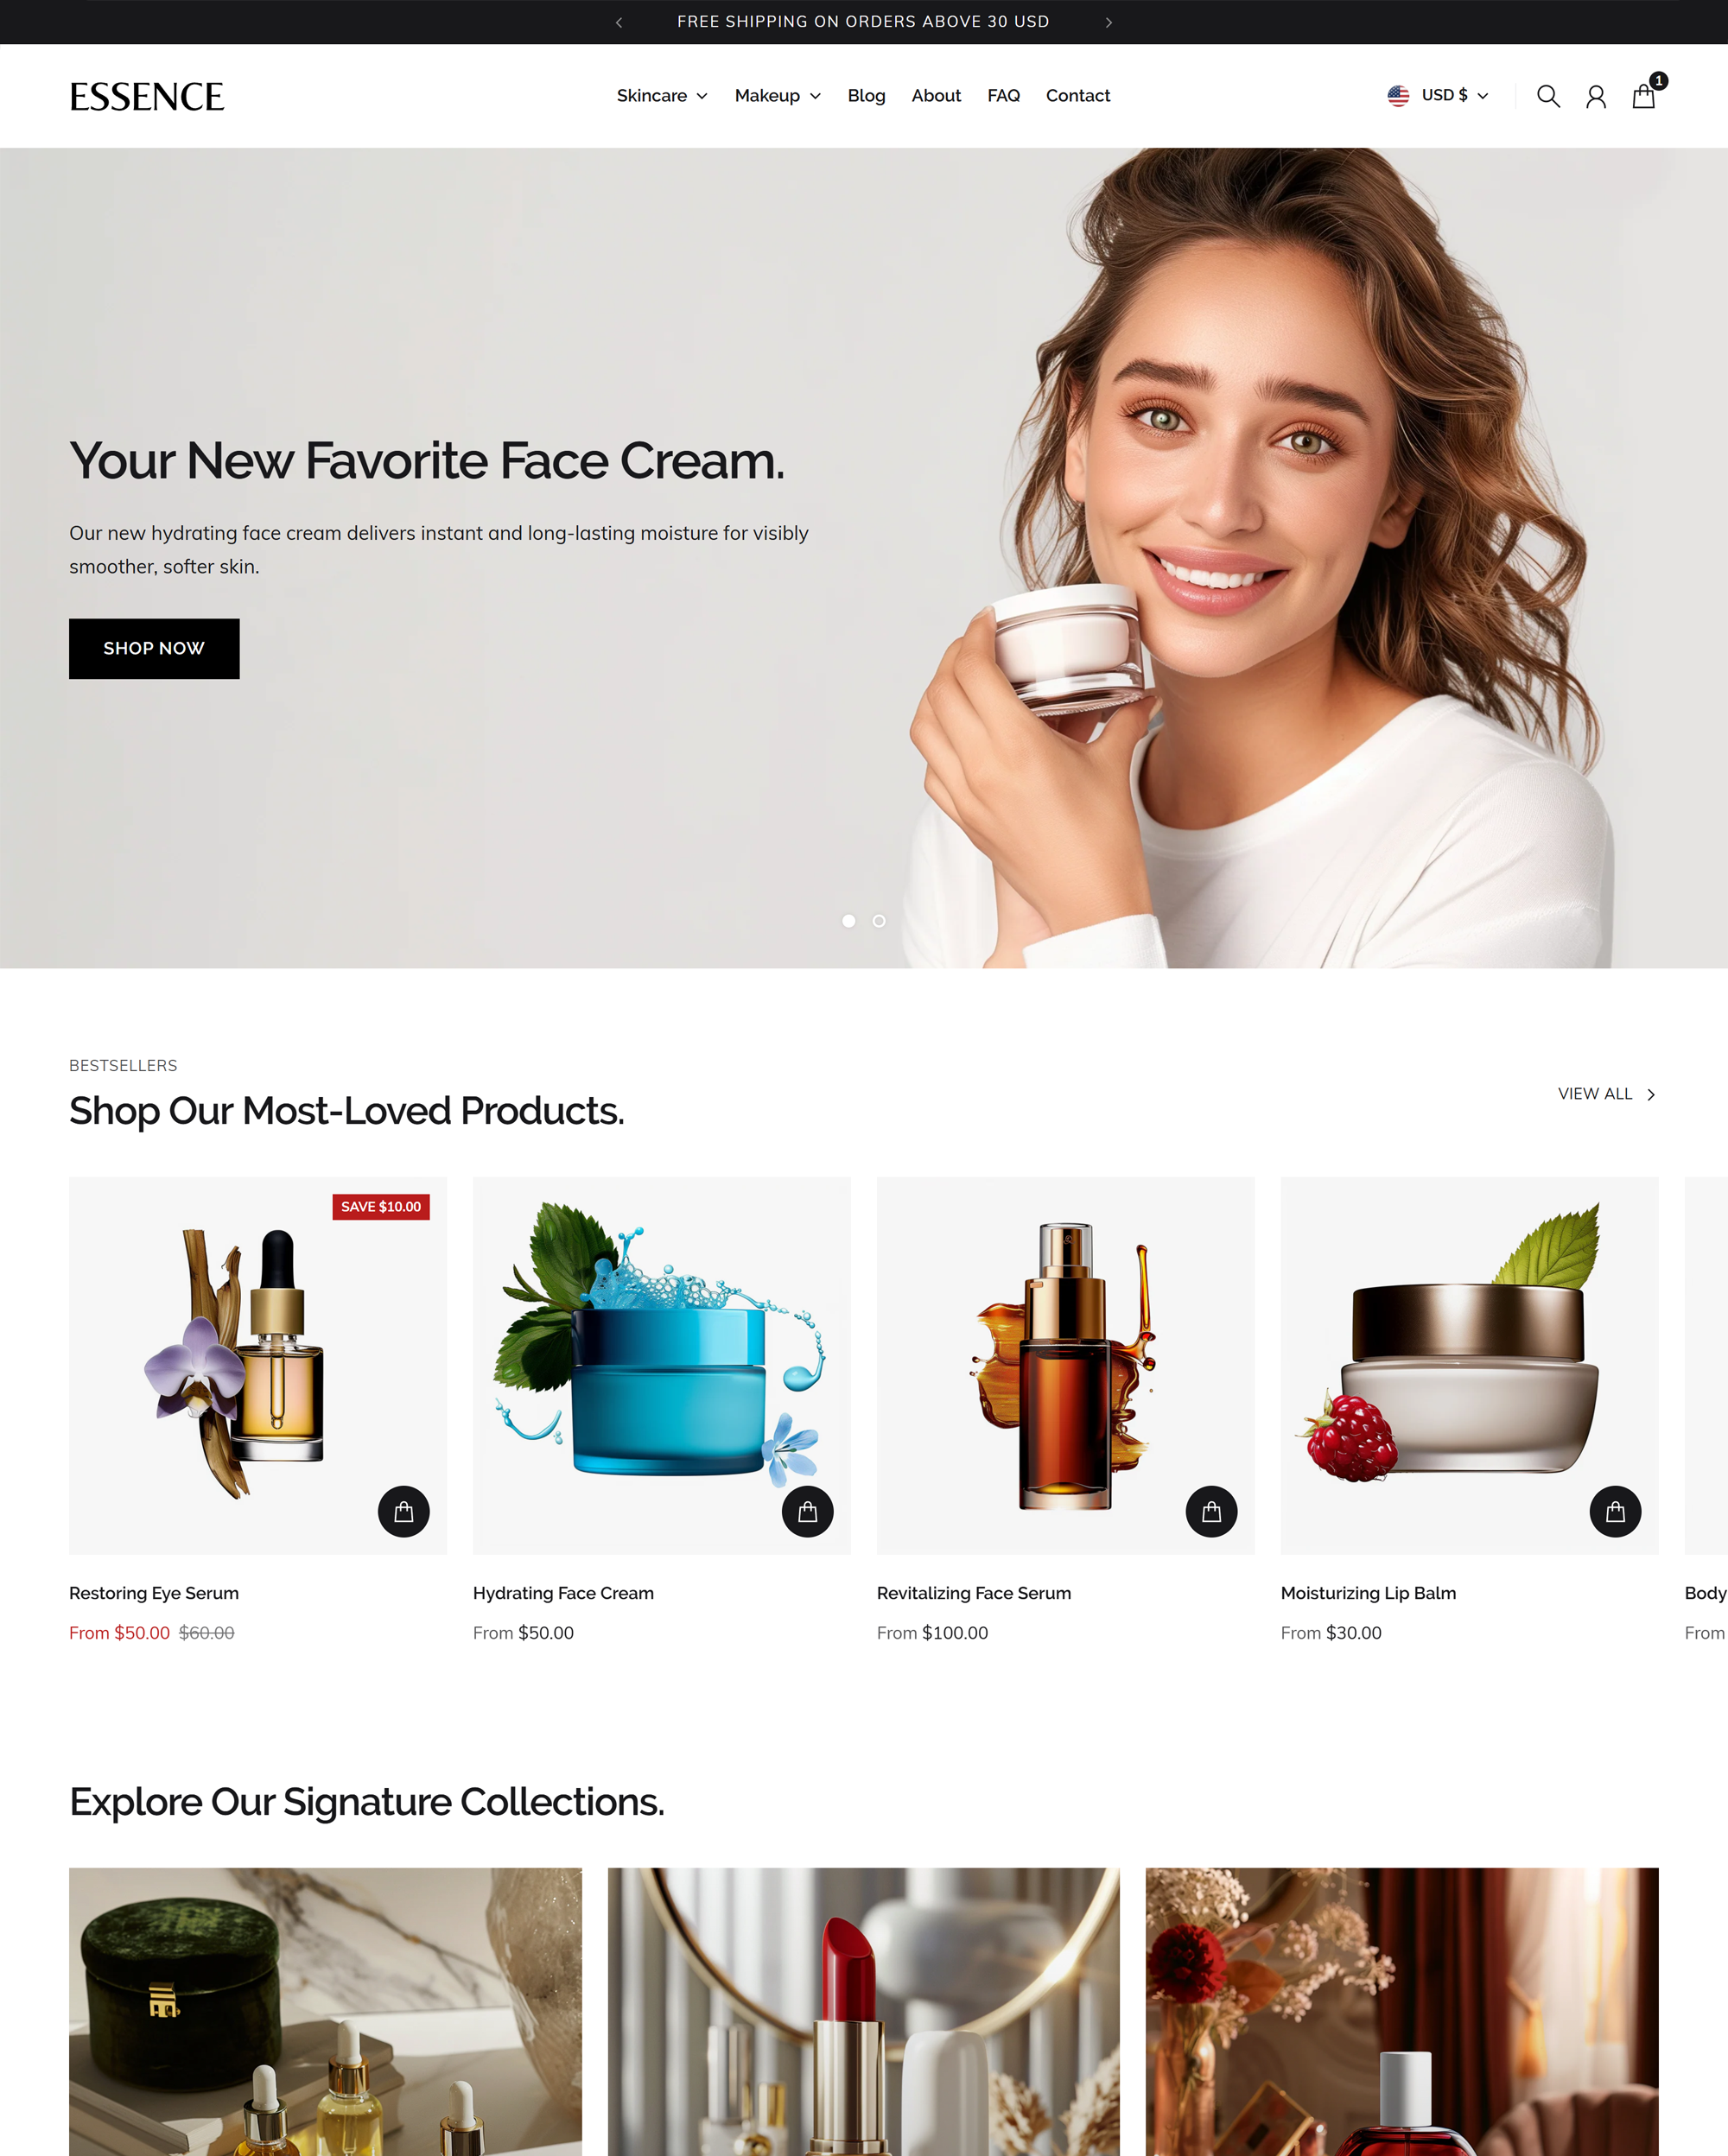Click the Blog menu item
This screenshot has height=2156, width=1728.
[x=866, y=95]
